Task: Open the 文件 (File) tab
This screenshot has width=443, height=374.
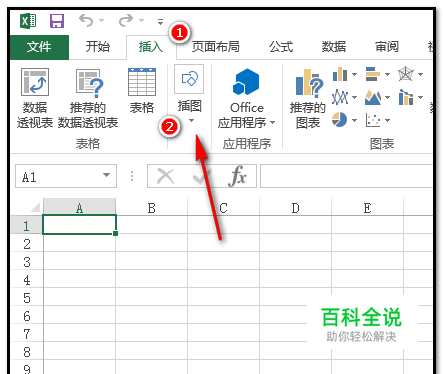Action: point(39,47)
